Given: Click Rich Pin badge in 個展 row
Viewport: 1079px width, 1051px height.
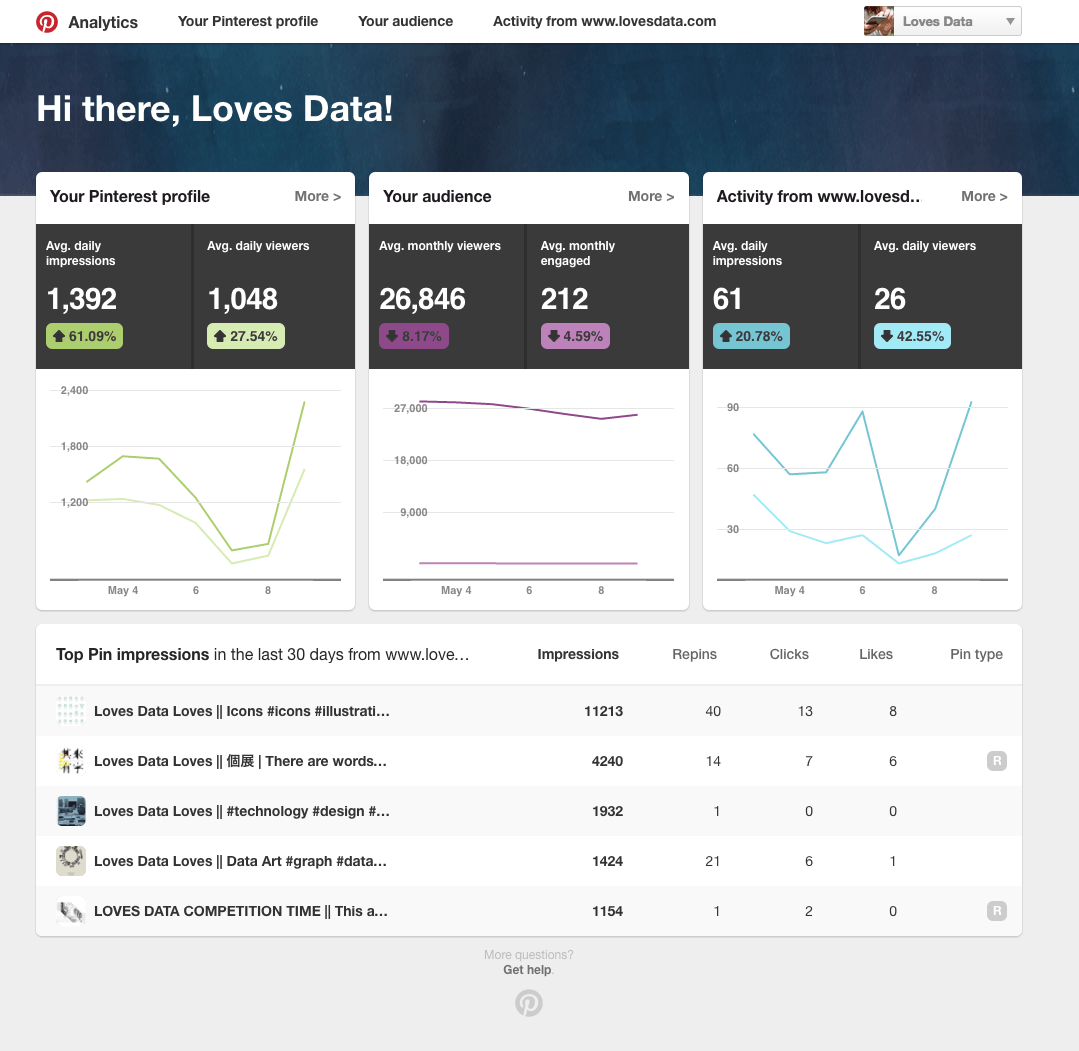Looking at the screenshot, I should pyautogui.click(x=996, y=761).
